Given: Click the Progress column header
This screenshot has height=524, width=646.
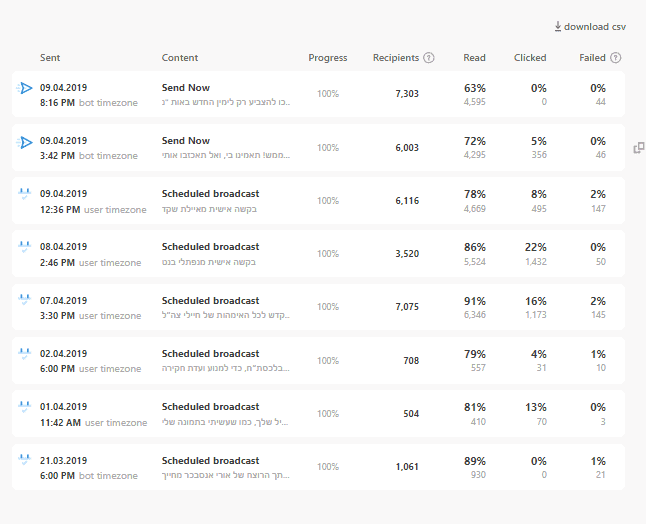Looking at the screenshot, I should coord(328,58).
